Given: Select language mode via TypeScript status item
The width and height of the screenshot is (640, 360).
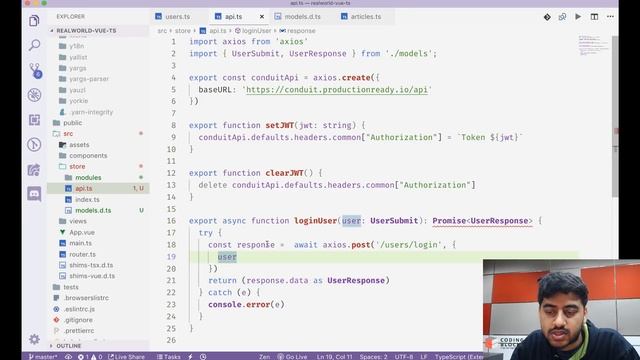Looking at the screenshot, I should [459, 357].
